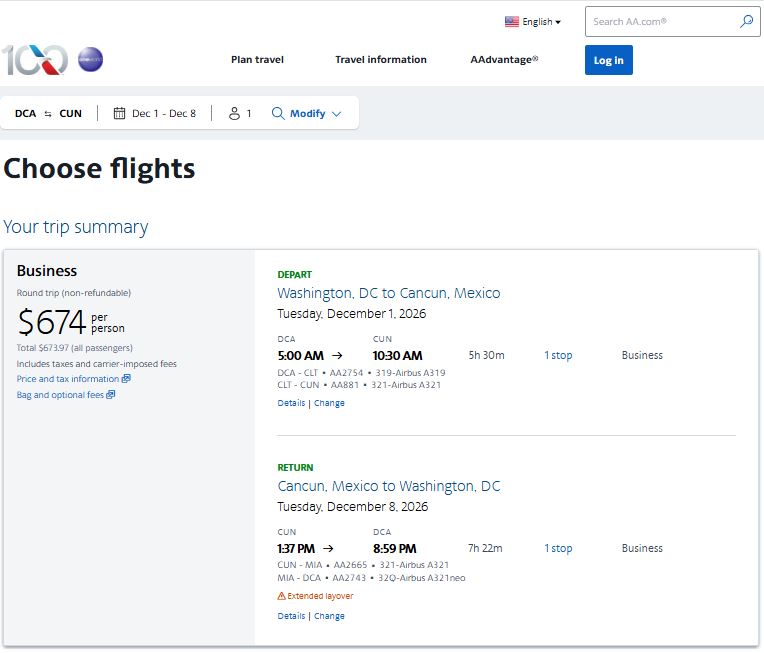764x653 pixels.
Task: Click the round-trip arrows between DCA and CUN
Action: [48, 114]
